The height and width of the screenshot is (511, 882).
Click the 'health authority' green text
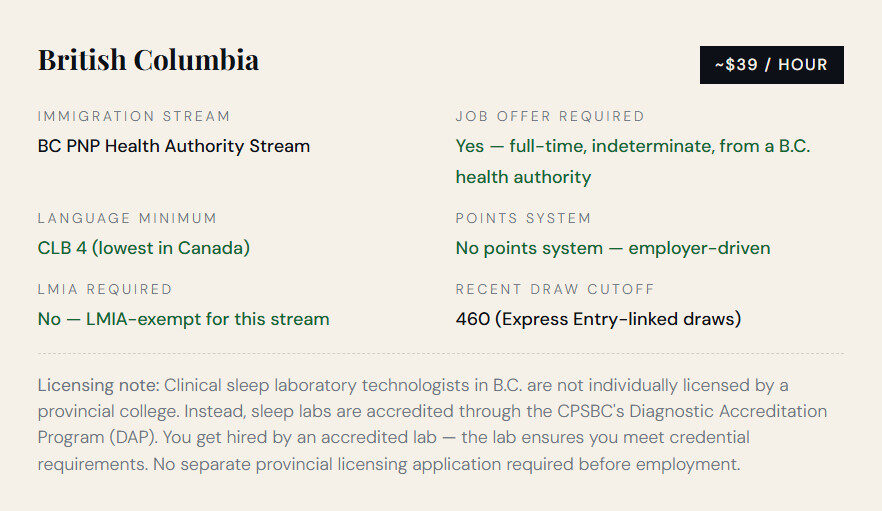523,177
